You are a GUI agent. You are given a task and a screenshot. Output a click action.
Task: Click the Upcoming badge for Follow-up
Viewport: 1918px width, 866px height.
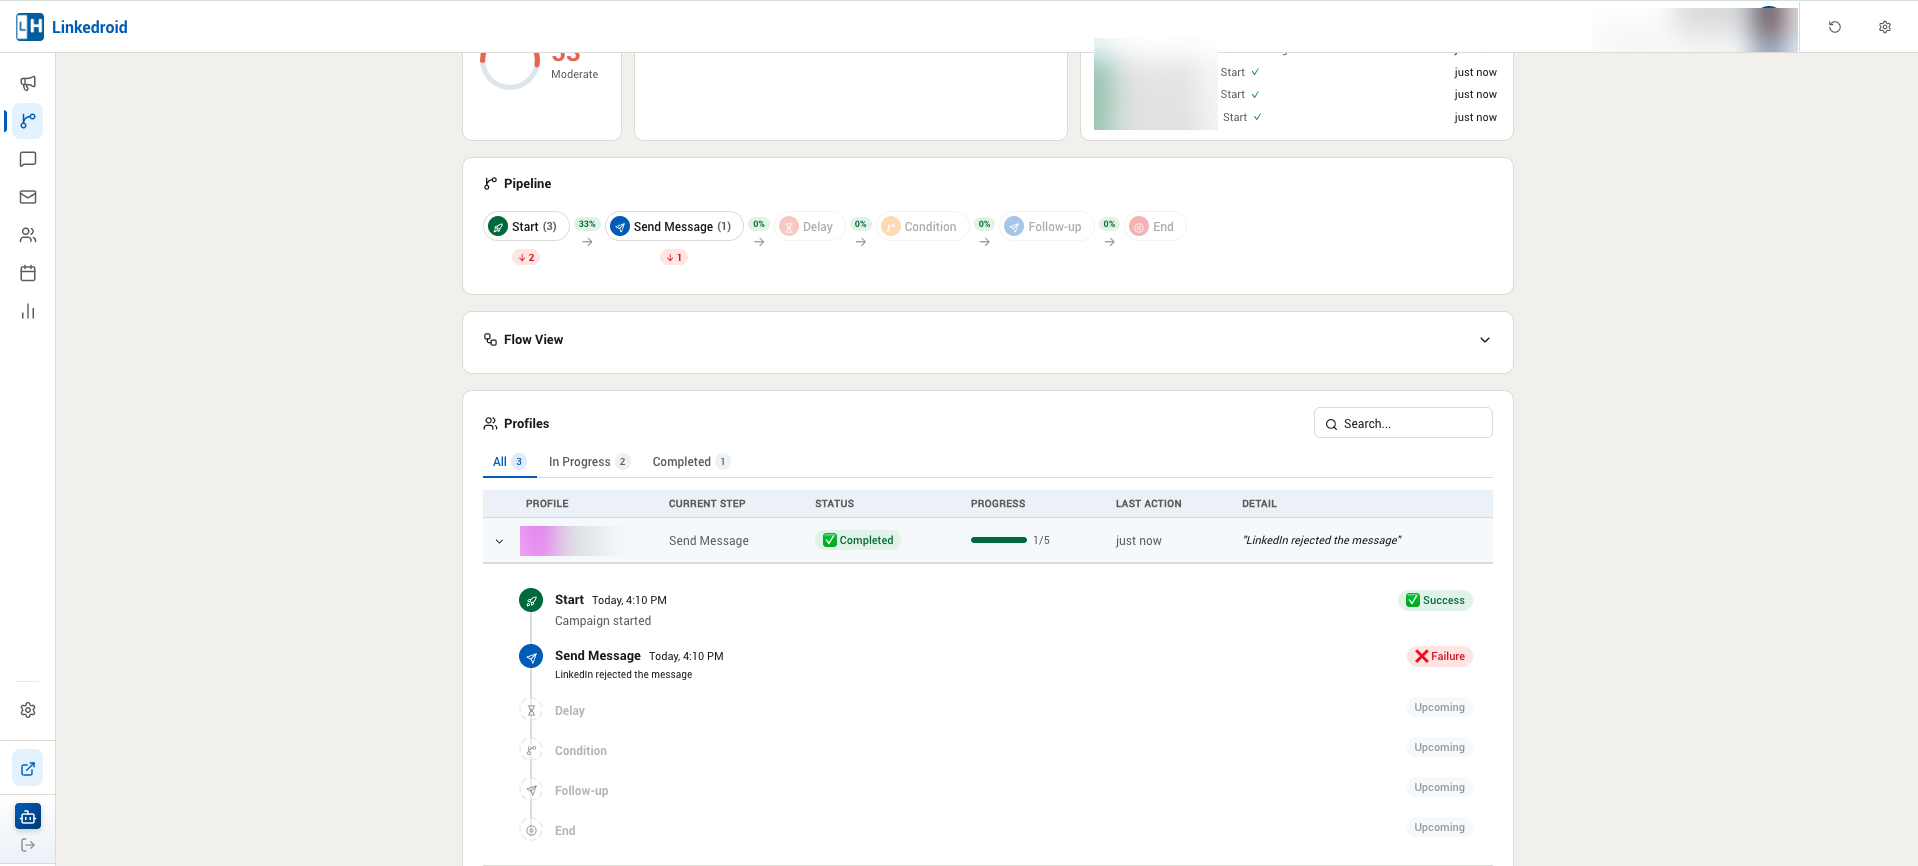click(x=1439, y=787)
